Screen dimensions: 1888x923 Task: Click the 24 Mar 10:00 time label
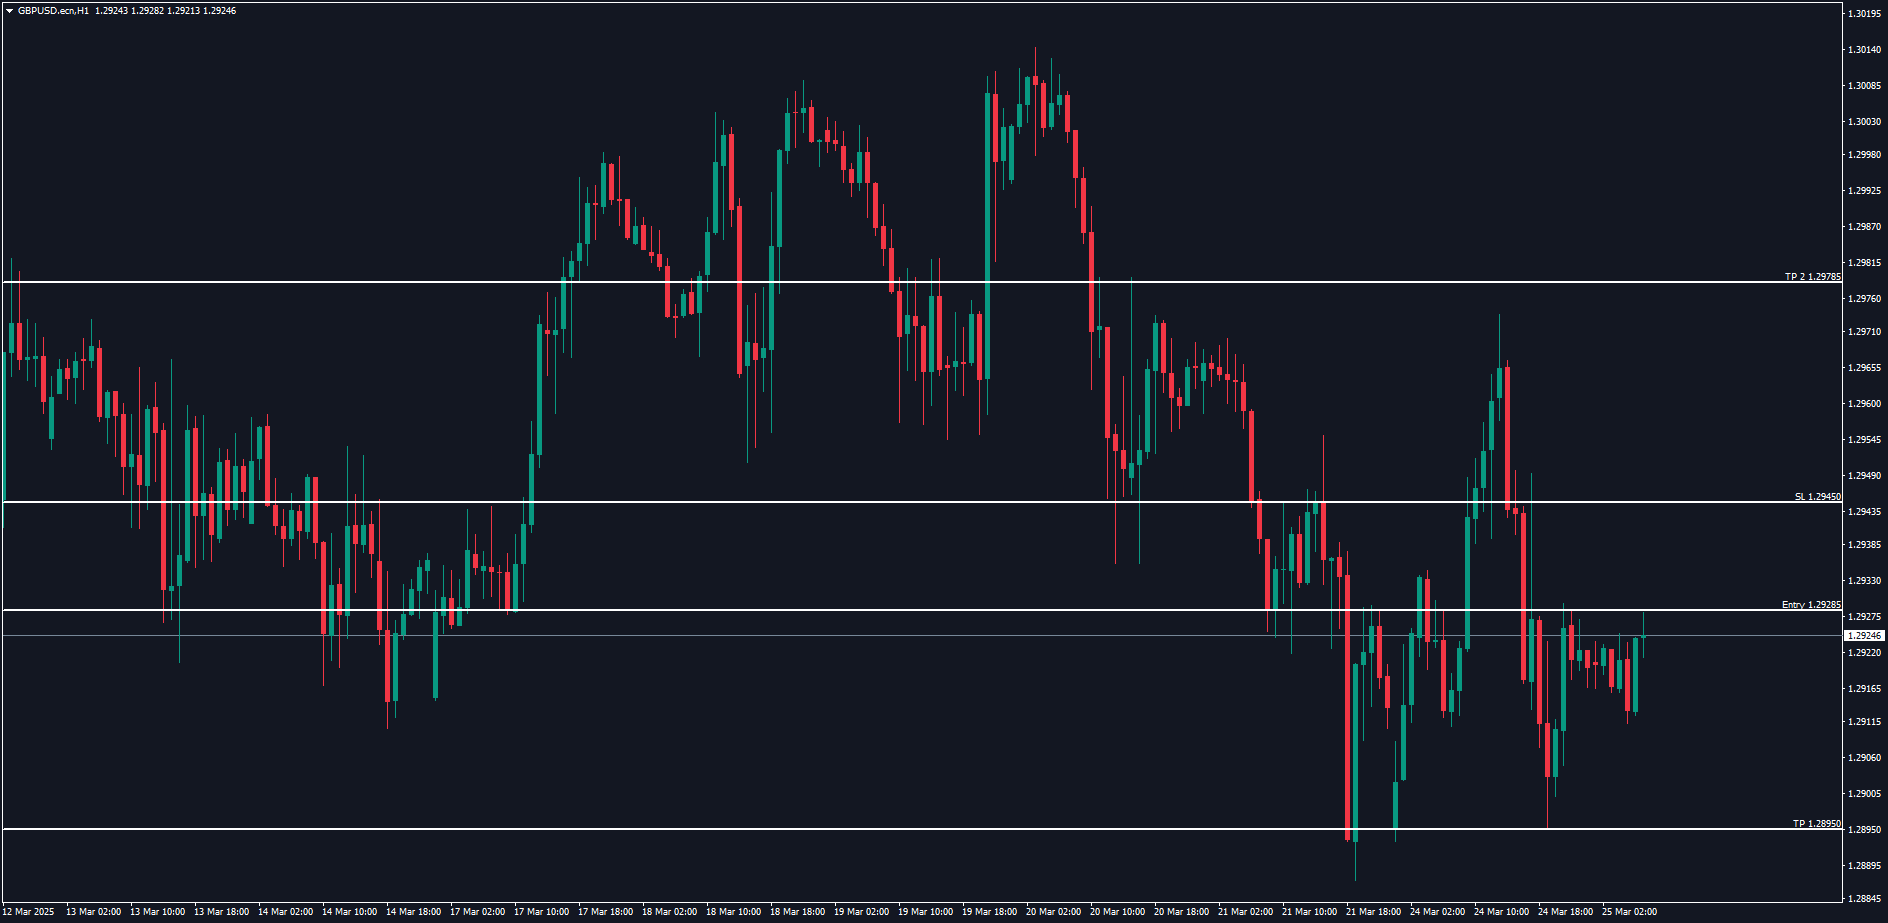tap(1501, 912)
